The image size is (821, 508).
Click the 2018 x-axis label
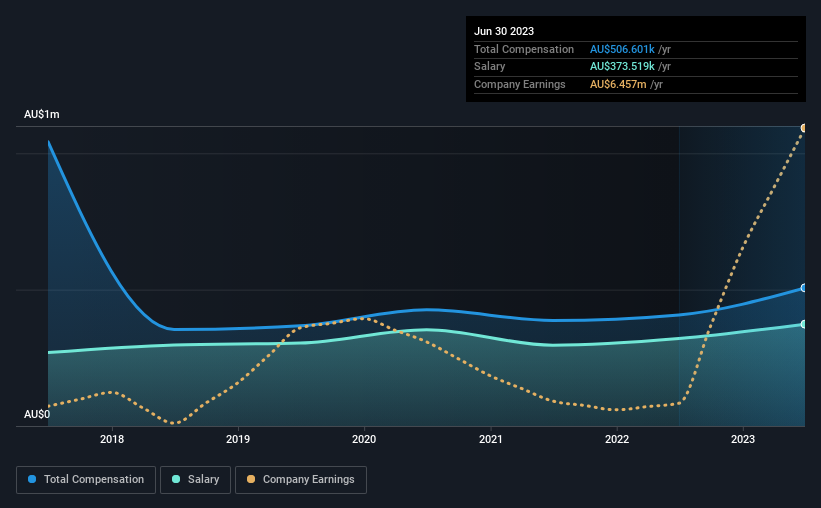pyautogui.click(x=112, y=439)
